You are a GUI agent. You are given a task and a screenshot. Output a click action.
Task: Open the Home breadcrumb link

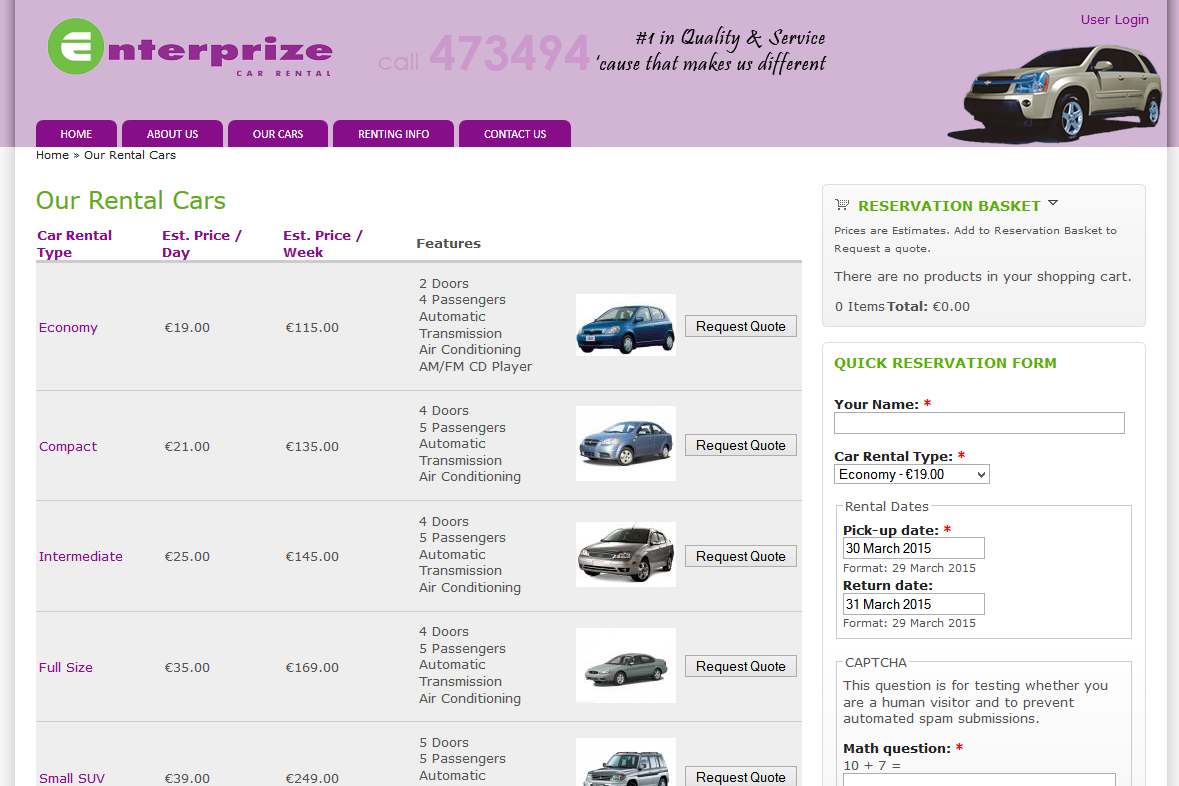(x=52, y=155)
